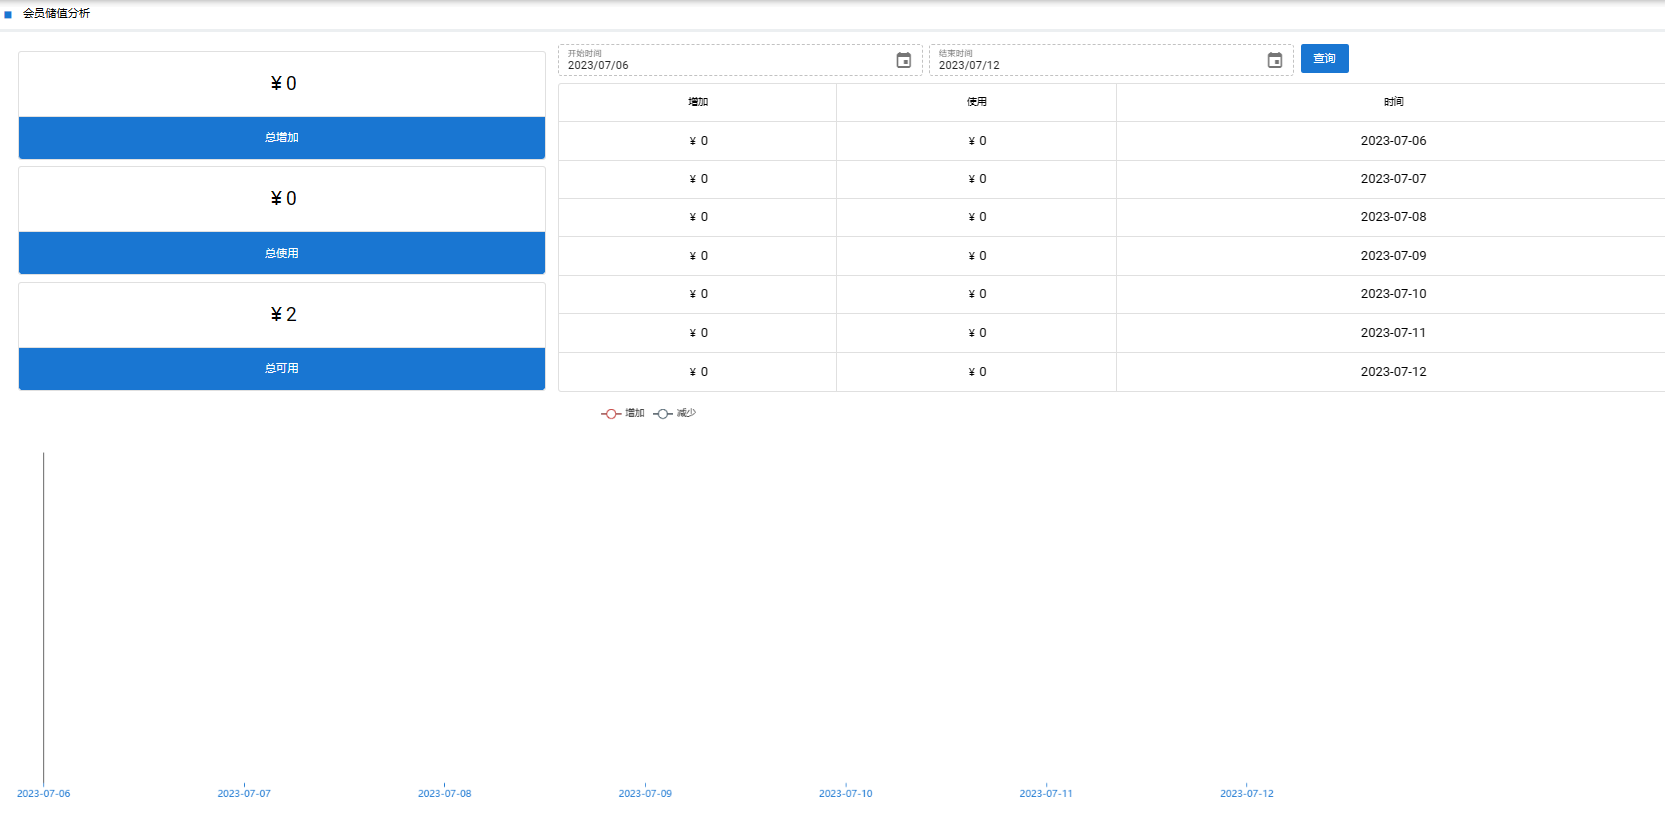Click the 总可用 blue card label
This screenshot has width=1665, height=817.
[282, 369]
